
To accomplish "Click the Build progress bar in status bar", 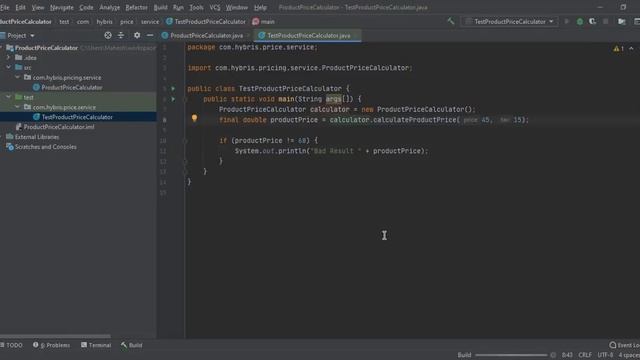I will pos(511,355).
